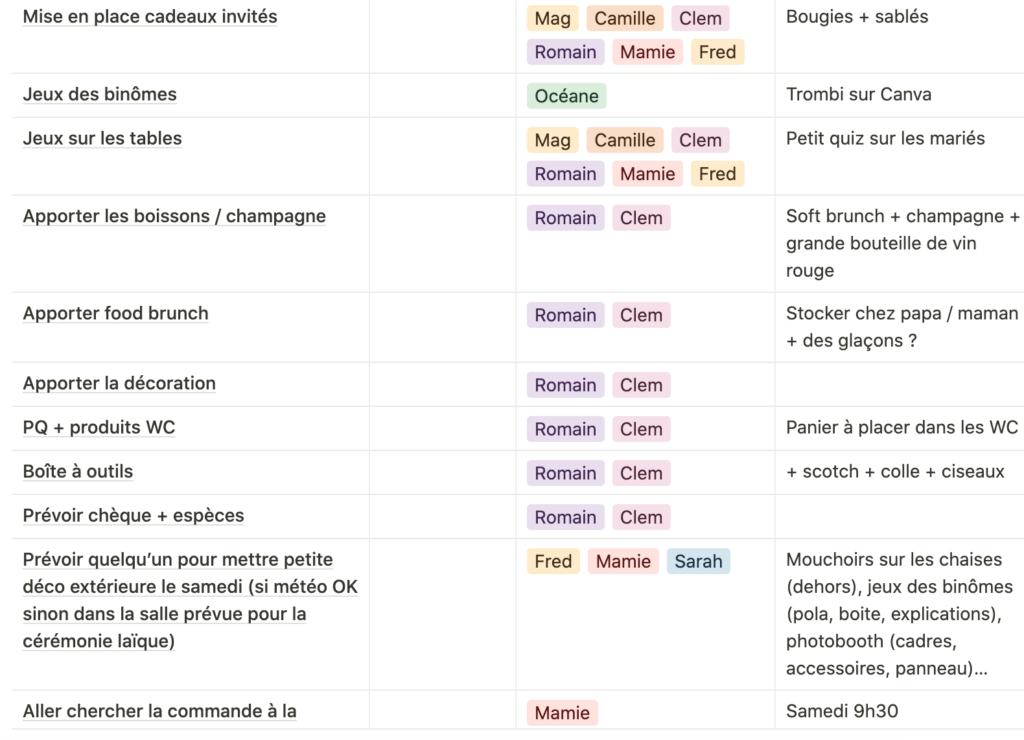Click Mamie tag in the commande row
1024x740 pixels.
(562, 713)
